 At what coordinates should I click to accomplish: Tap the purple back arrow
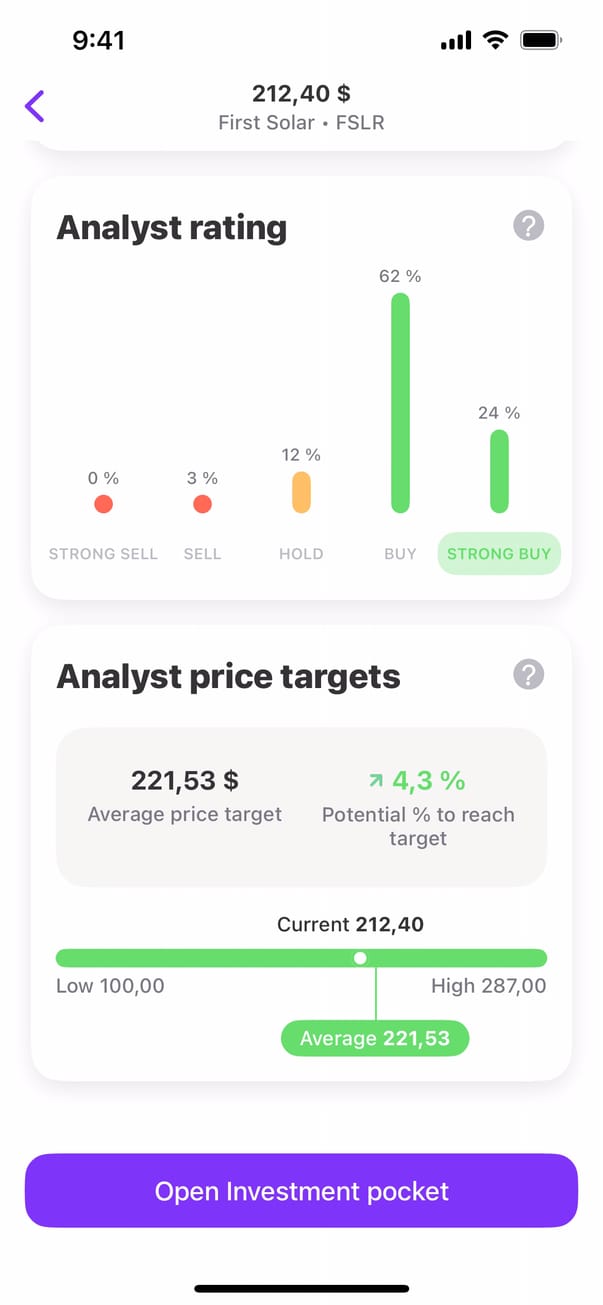35,106
